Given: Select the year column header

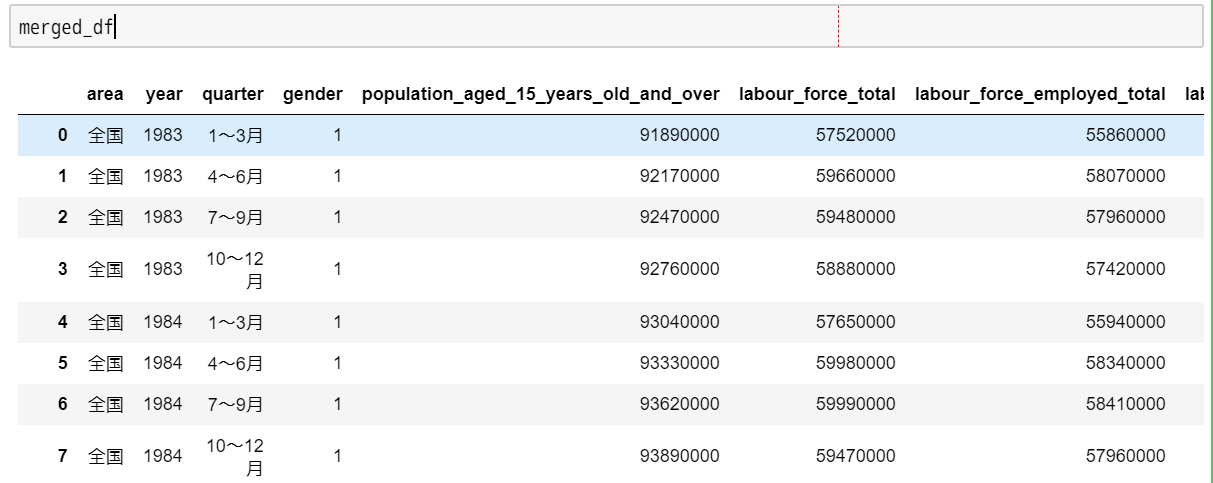Looking at the screenshot, I should pyautogui.click(x=164, y=94).
